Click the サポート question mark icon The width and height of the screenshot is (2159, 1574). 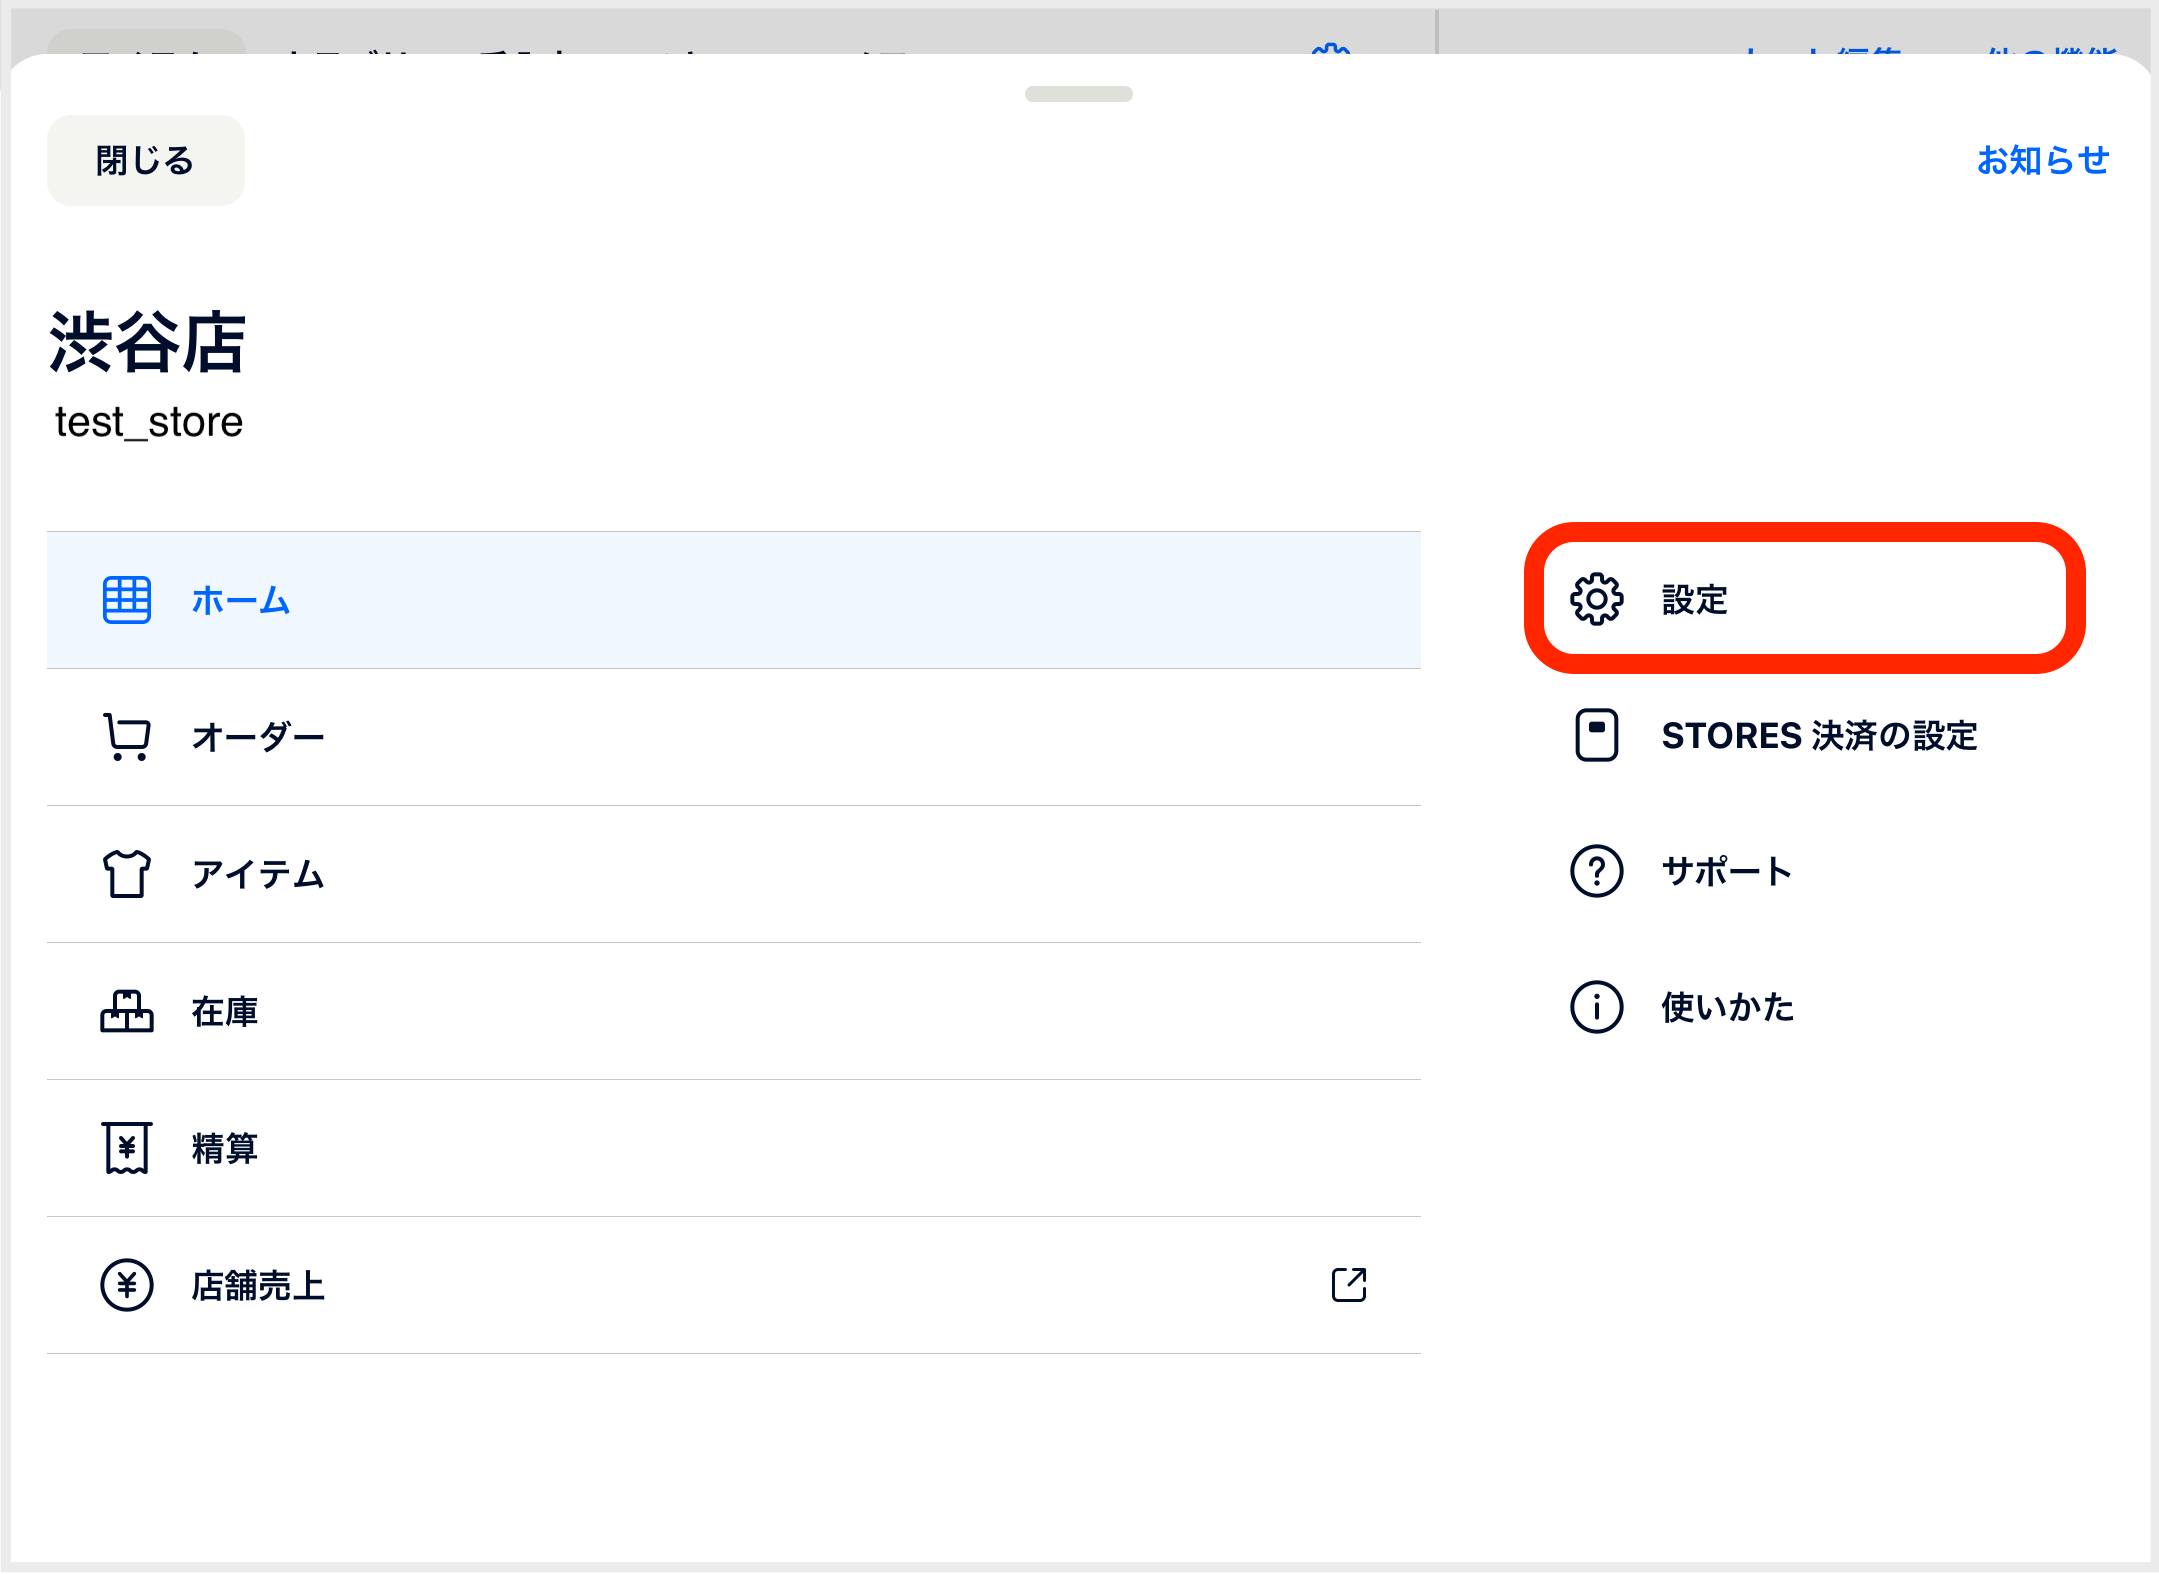pyautogui.click(x=1597, y=871)
